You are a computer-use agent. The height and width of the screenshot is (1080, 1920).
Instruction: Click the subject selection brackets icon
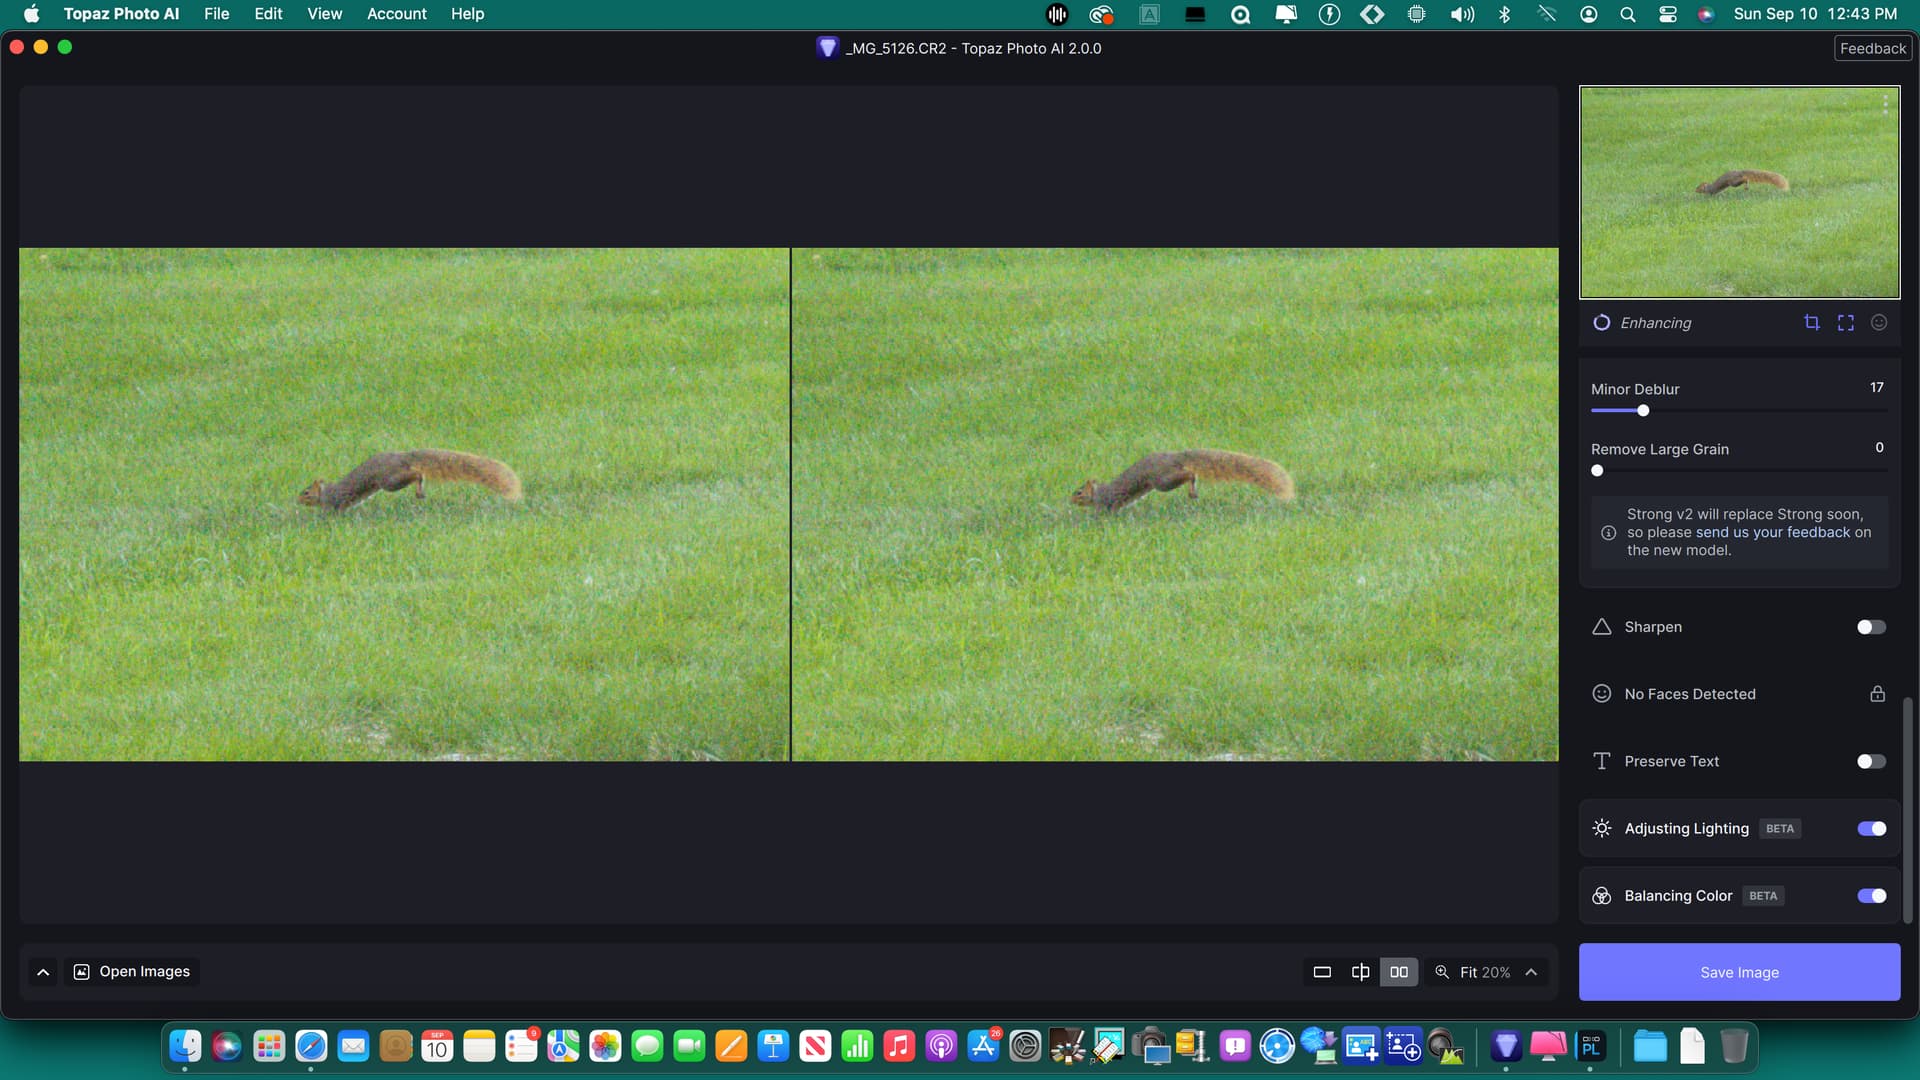(1845, 322)
